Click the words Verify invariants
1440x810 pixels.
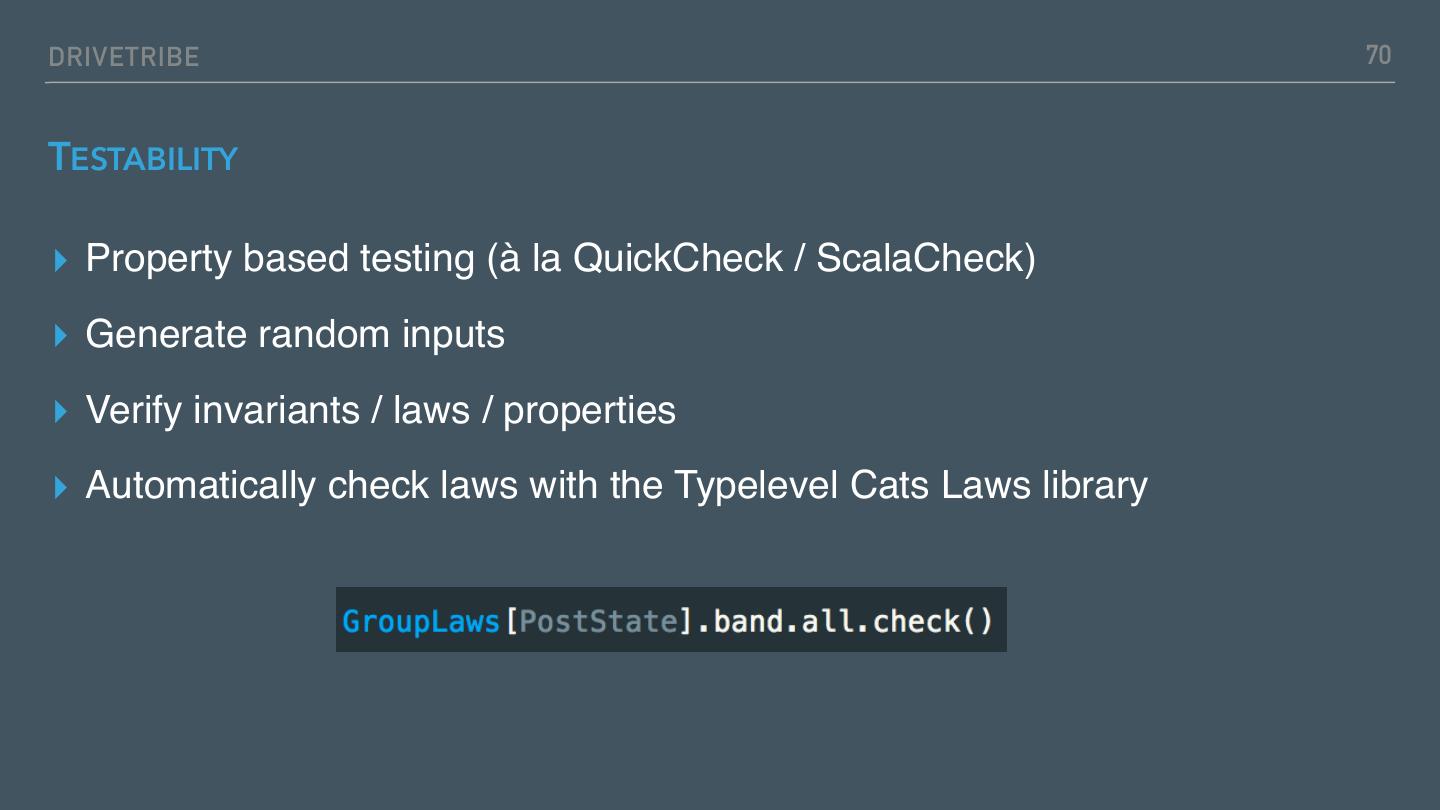pyautogui.click(x=222, y=410)
